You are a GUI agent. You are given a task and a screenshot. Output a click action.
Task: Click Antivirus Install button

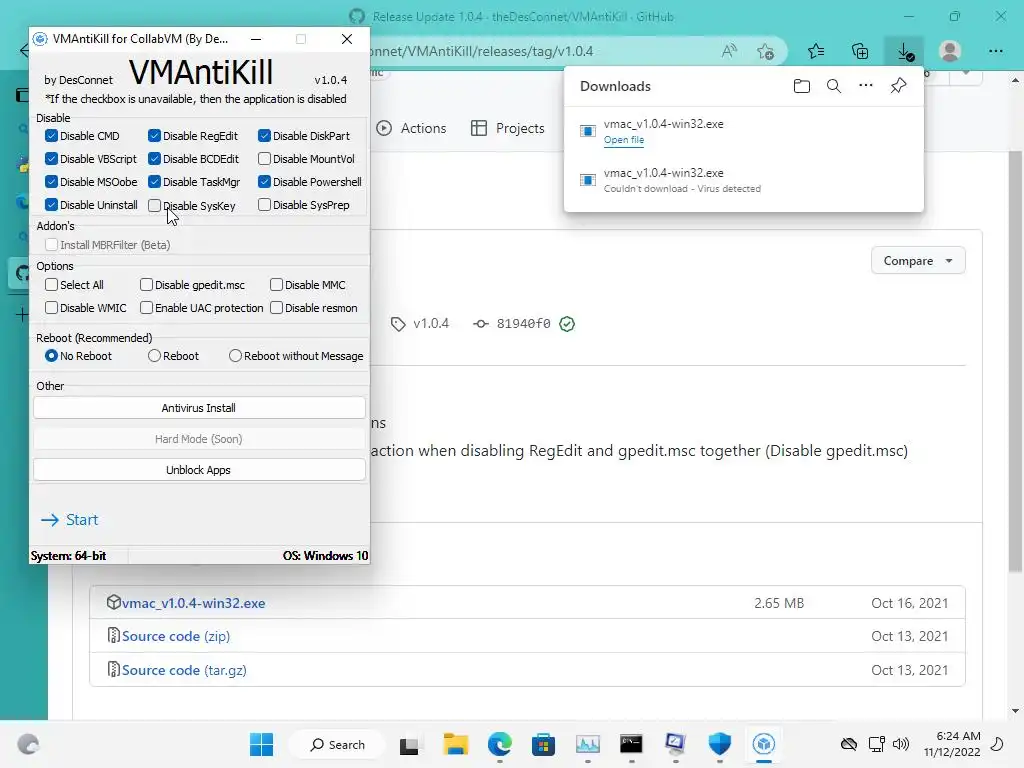(x=199, y=408)
